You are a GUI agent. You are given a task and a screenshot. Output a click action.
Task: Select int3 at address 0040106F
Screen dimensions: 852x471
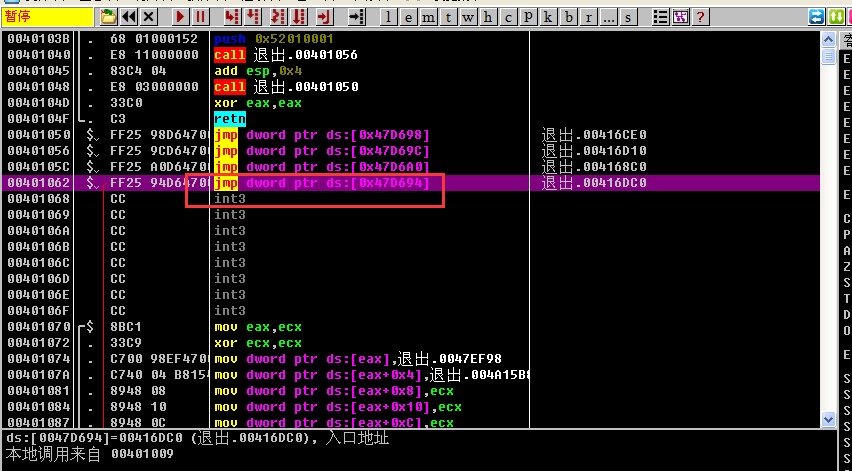pos(230,311)
